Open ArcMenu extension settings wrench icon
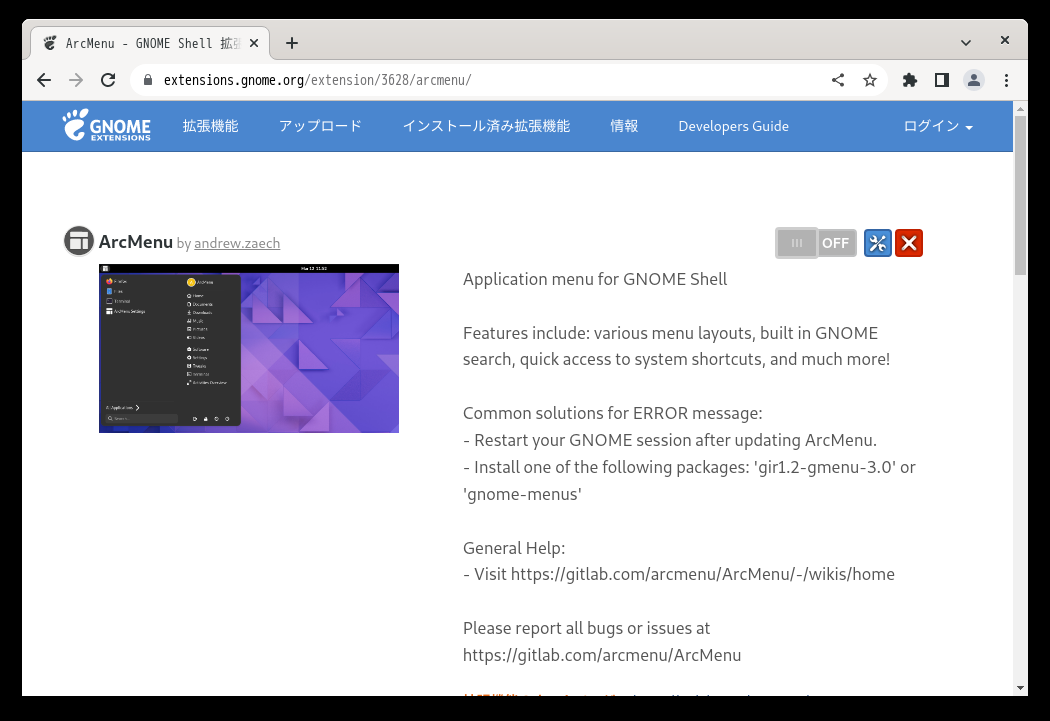The height and width of the screenshot is (721, 1050). (x=877, y=243)
